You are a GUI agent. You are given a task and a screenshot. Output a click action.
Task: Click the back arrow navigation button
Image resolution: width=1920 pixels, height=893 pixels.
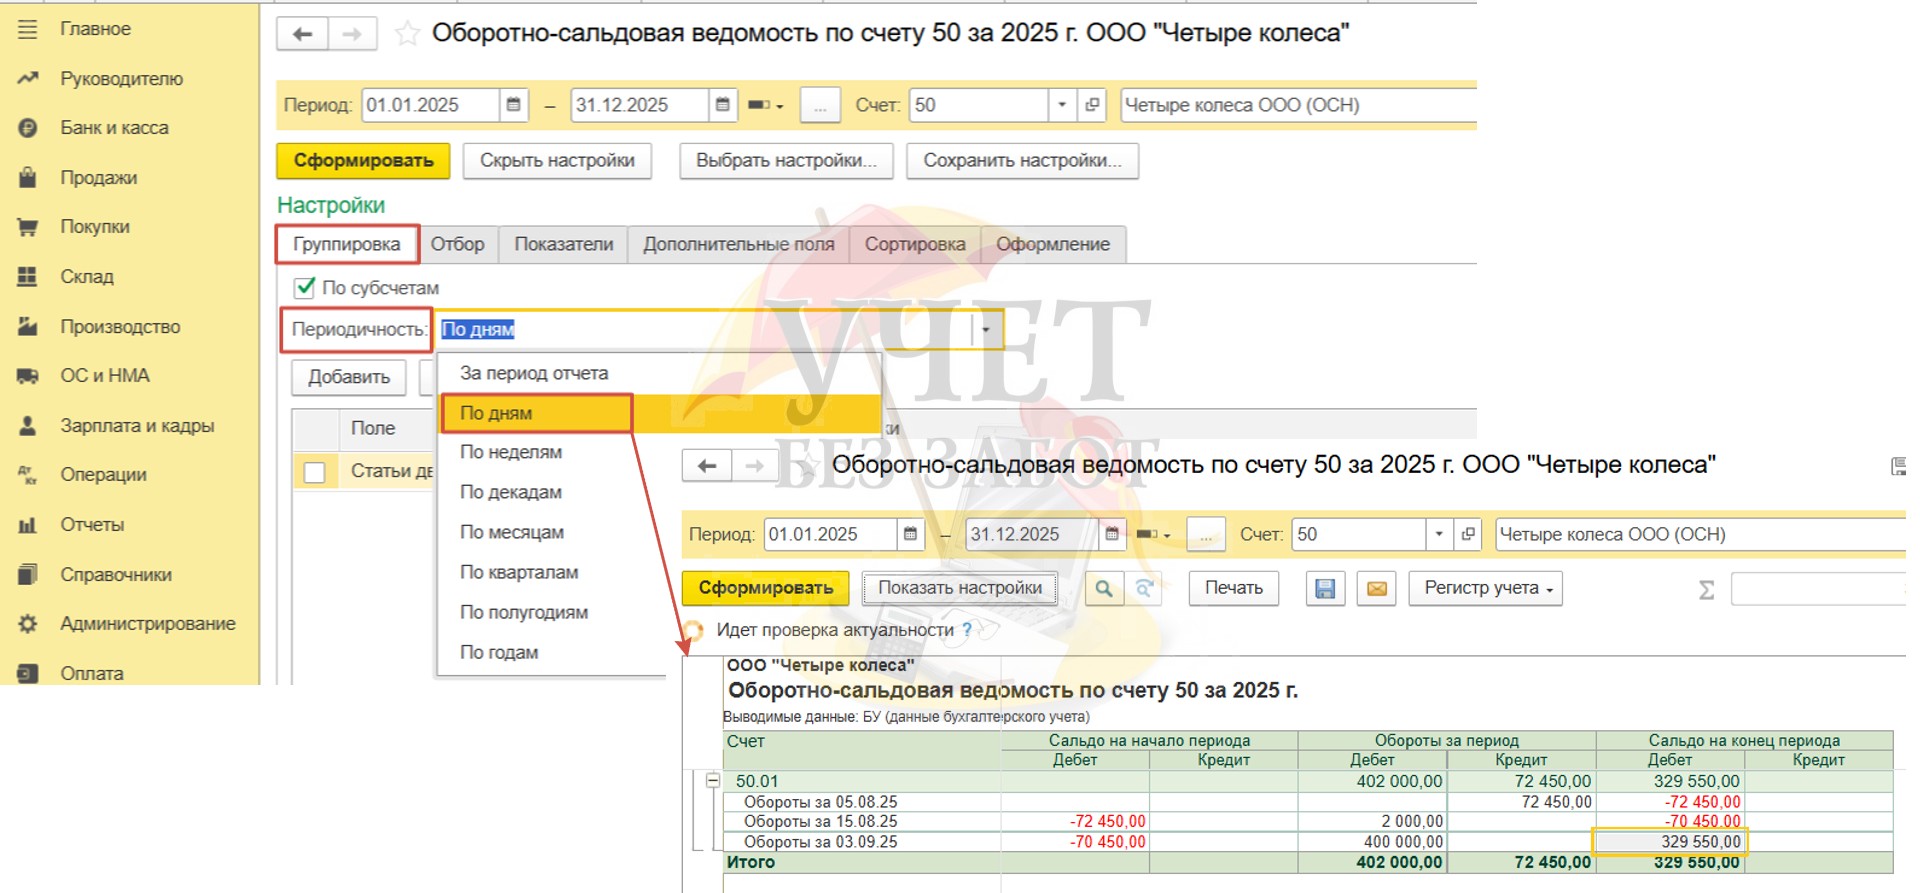point(302,34)
